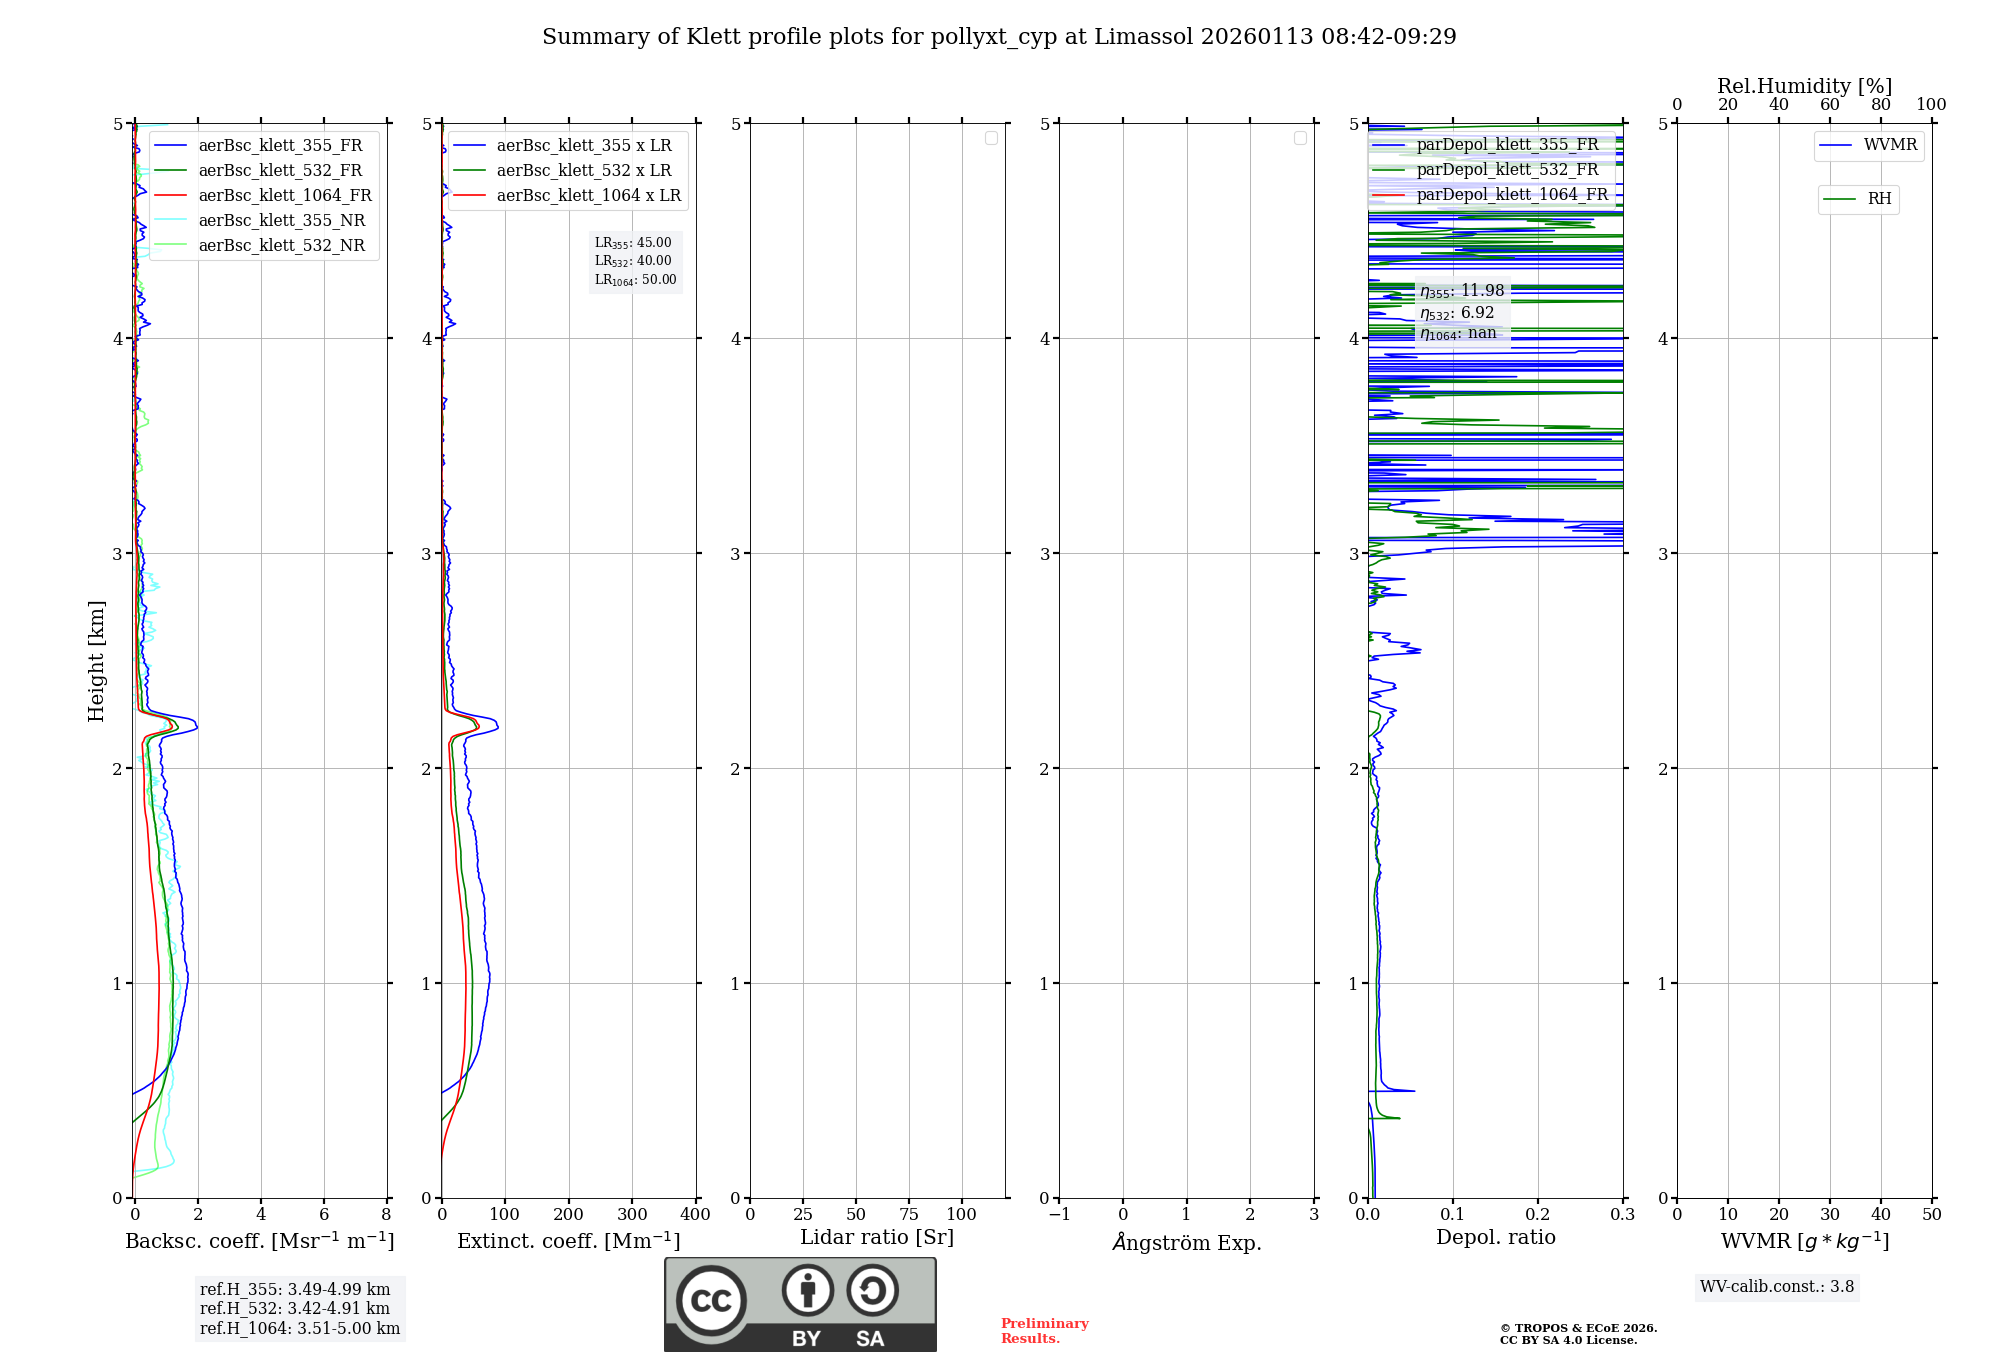This screenshot has height=1360, width=2000.
Task: Click the ShareAlike SA circular arrow icon
Action: pos(872,1291)
